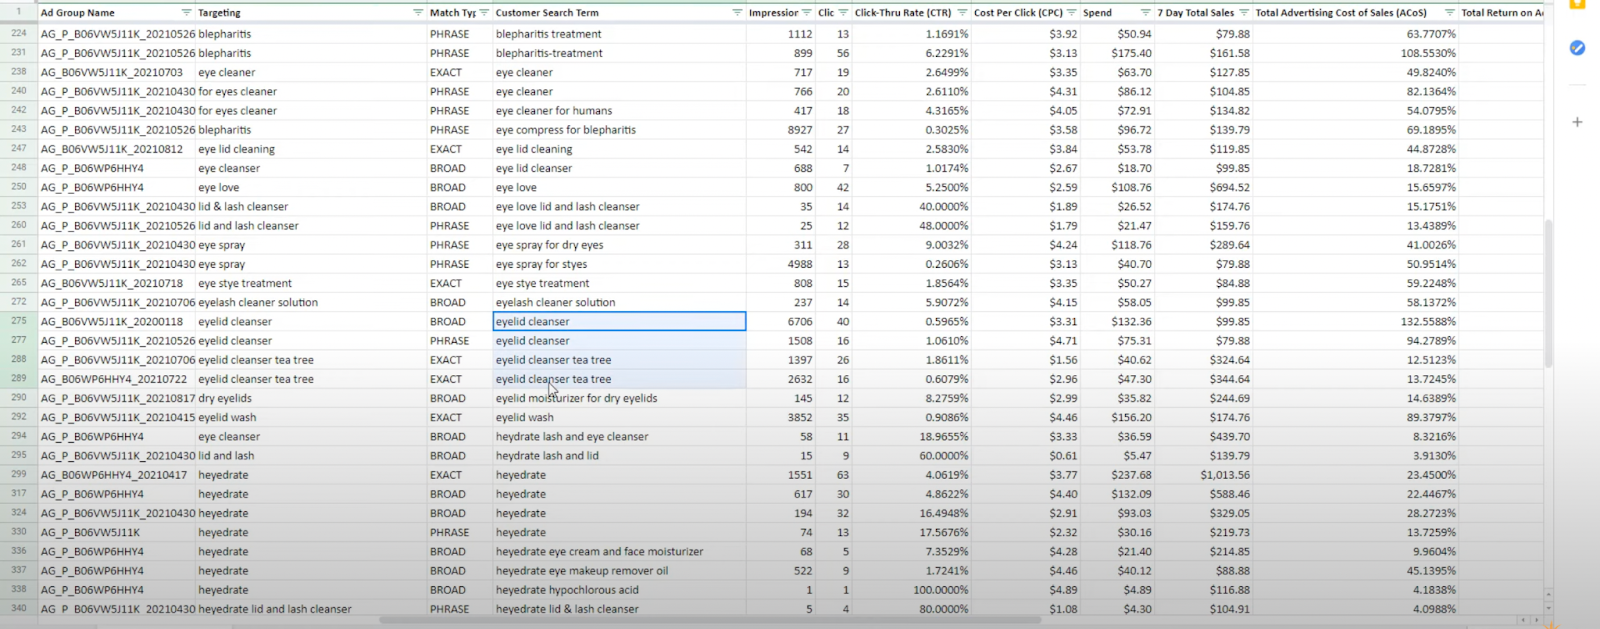This screenshot has height=629, width=1600.
Task: Open the Tasks side panel icon
Action: pyautogui.click(x=1577, y=48)
